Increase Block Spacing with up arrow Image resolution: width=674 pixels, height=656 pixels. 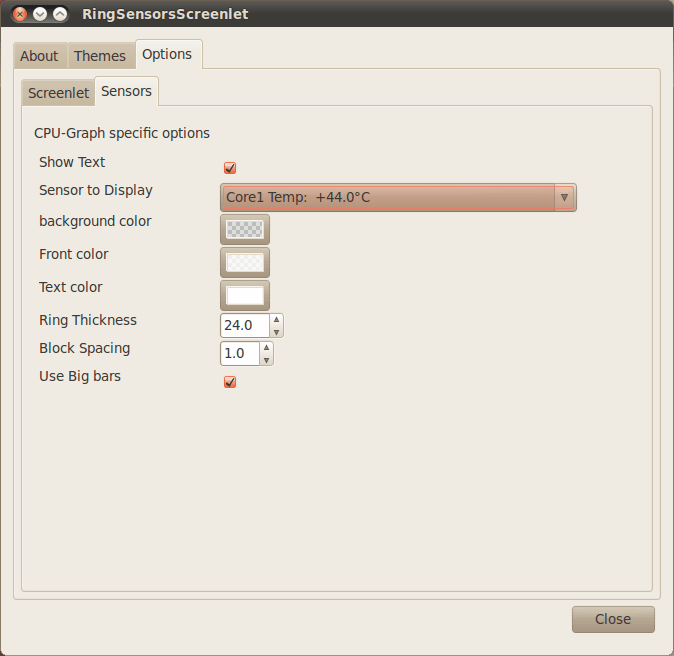pyautogui.click(x=266, y=349)
